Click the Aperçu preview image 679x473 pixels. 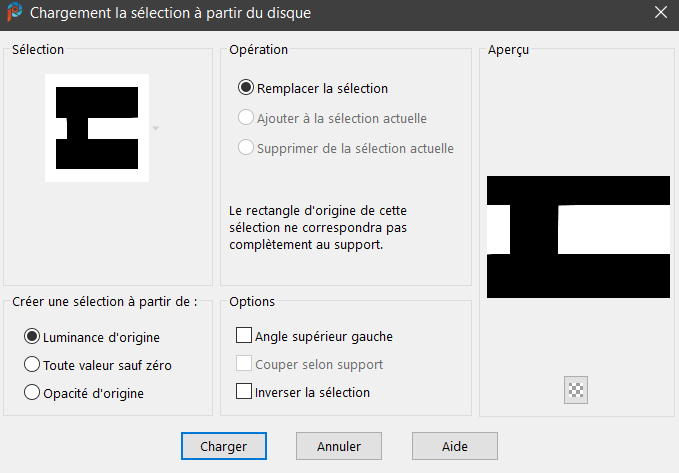578,237
